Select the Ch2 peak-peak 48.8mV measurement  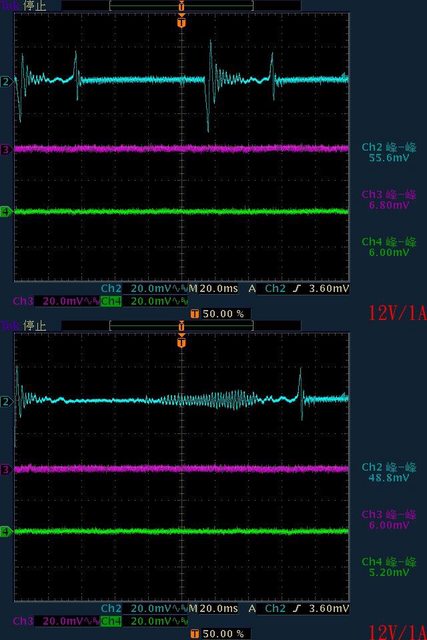pyautogui.click(x=389, y=472)
